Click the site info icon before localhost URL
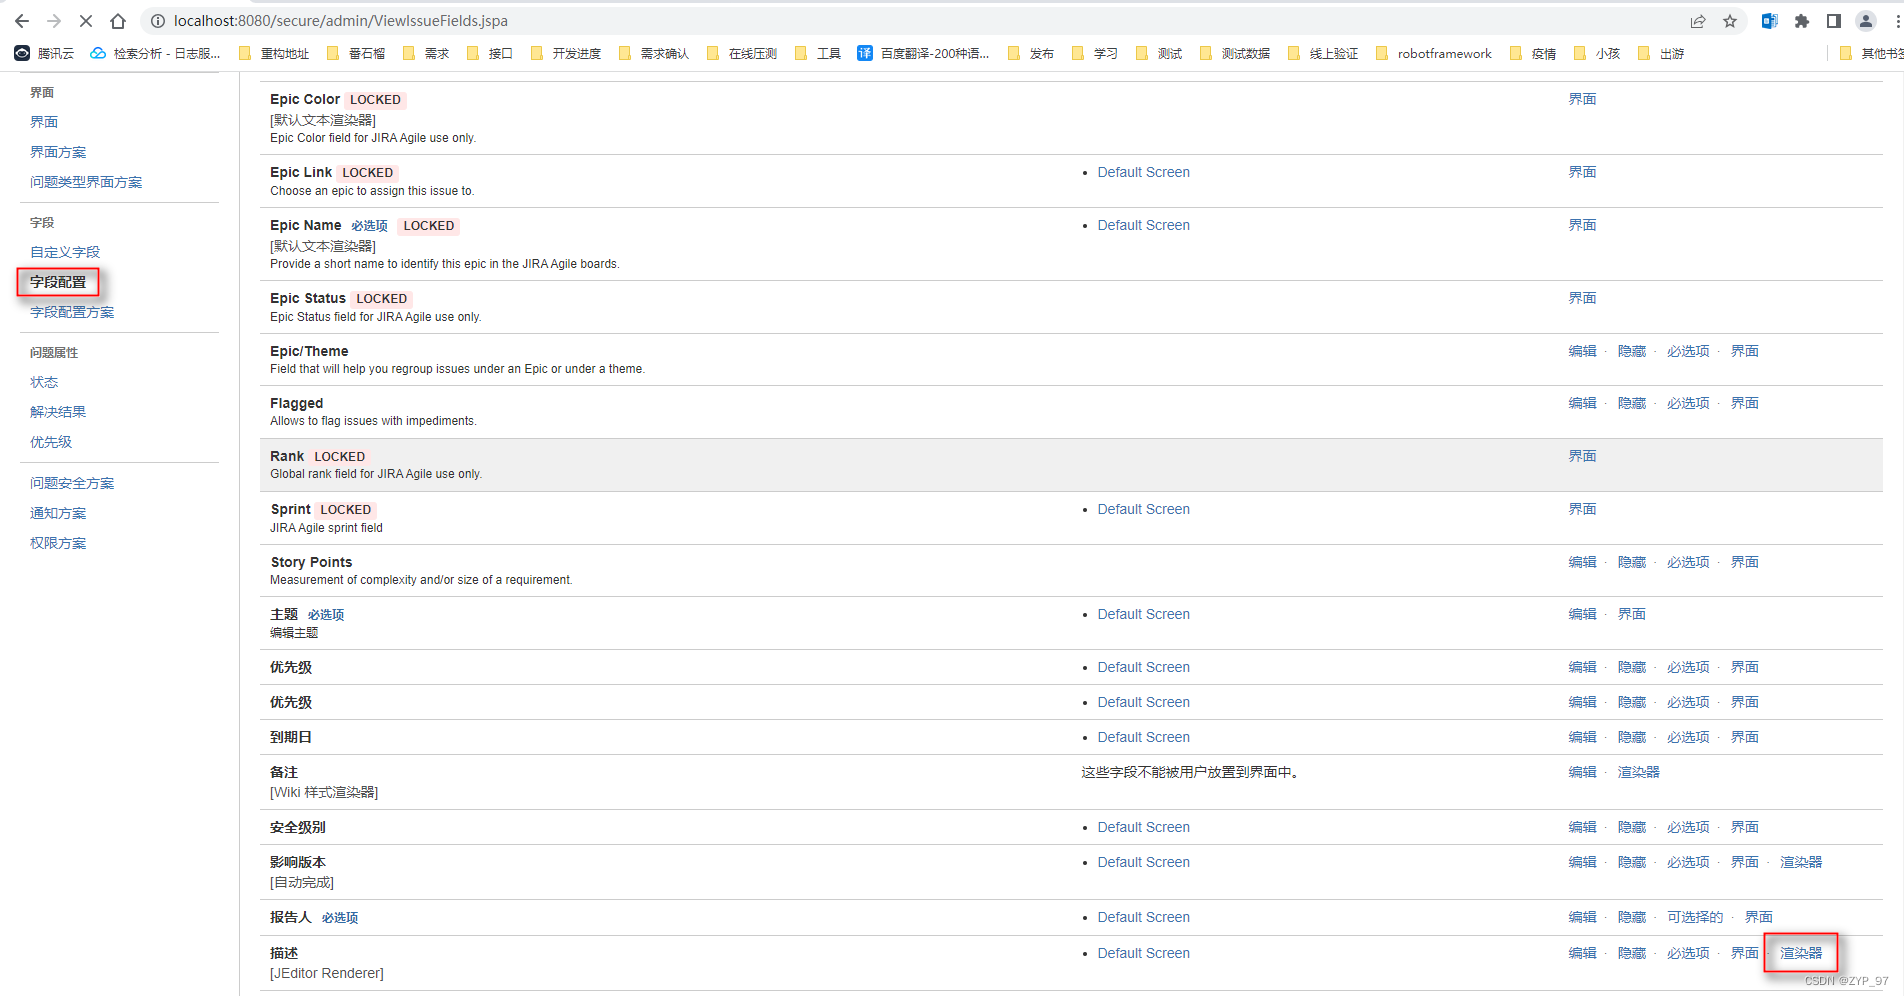Image resolution: width=1904 pixels, height=996 pixels. [x=157, y=20]
